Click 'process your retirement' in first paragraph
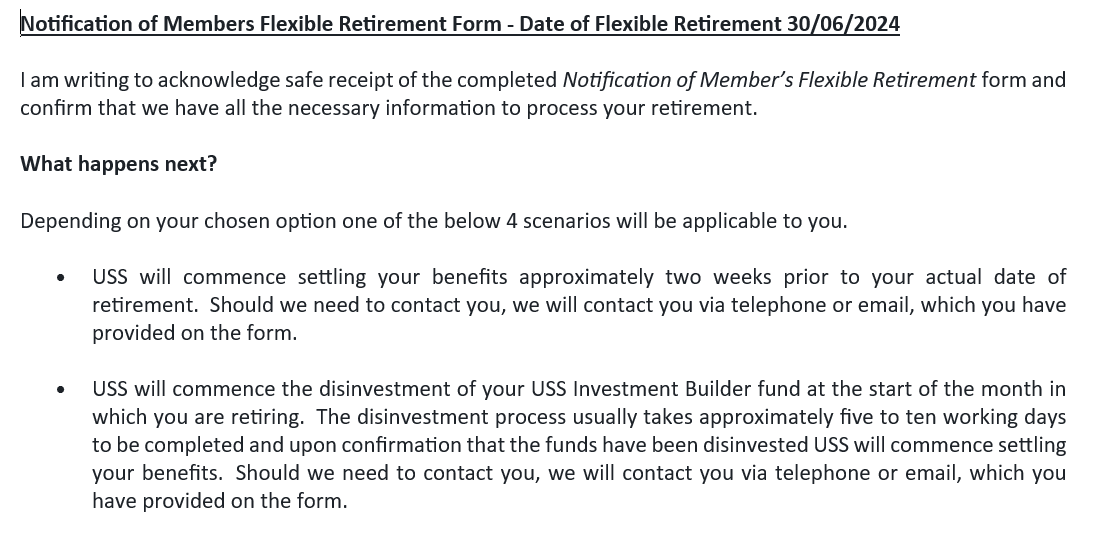1112x542 pixels. click(x=642, y=109)
